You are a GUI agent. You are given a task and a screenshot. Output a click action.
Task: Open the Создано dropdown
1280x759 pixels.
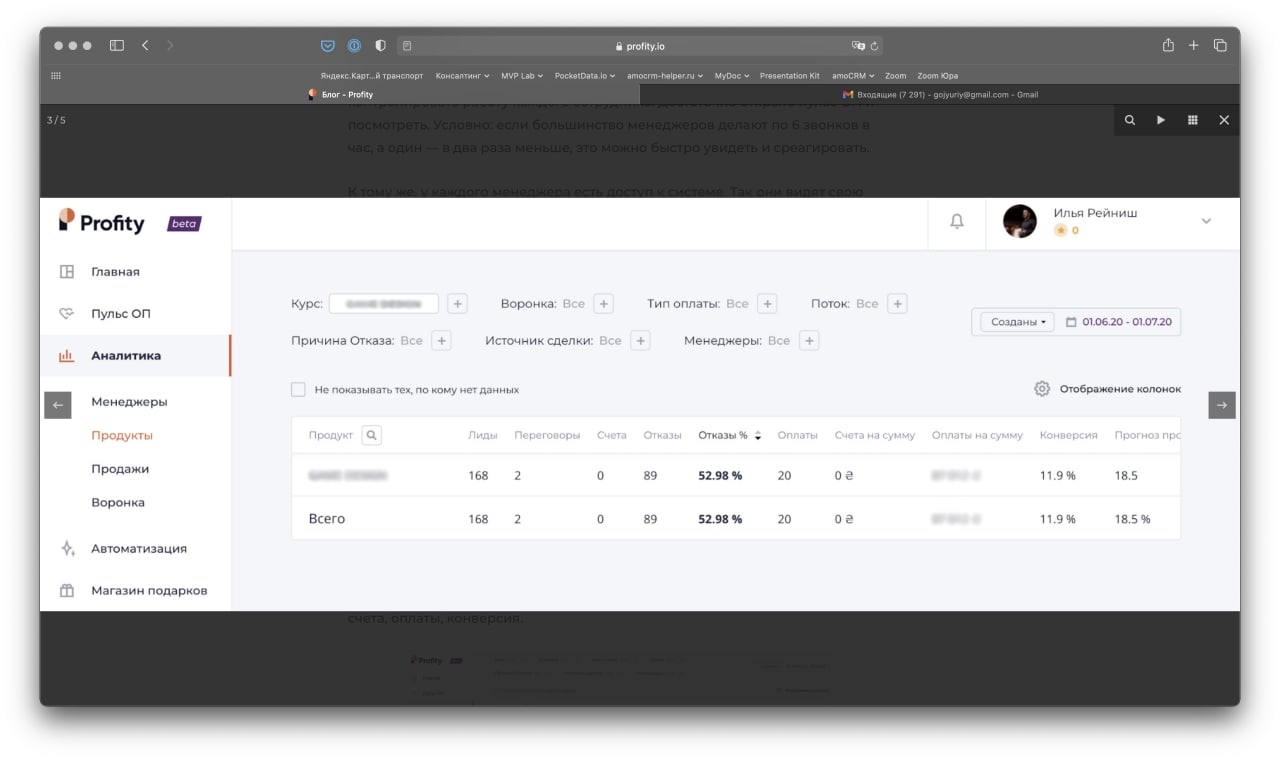pyautogui.click(x=1017, y=322)
